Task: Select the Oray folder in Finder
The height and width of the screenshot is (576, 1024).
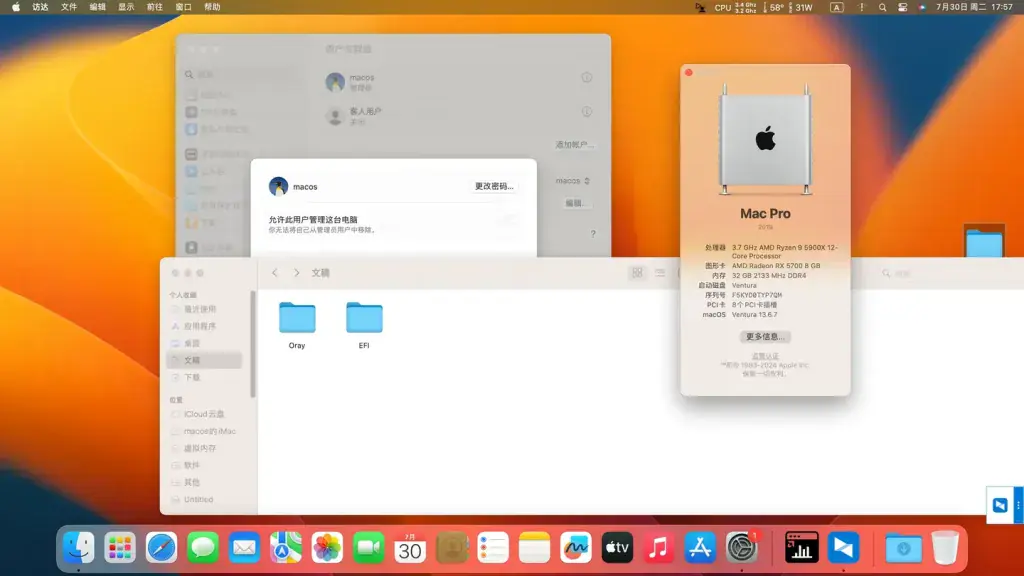Action: click(297, 325)
